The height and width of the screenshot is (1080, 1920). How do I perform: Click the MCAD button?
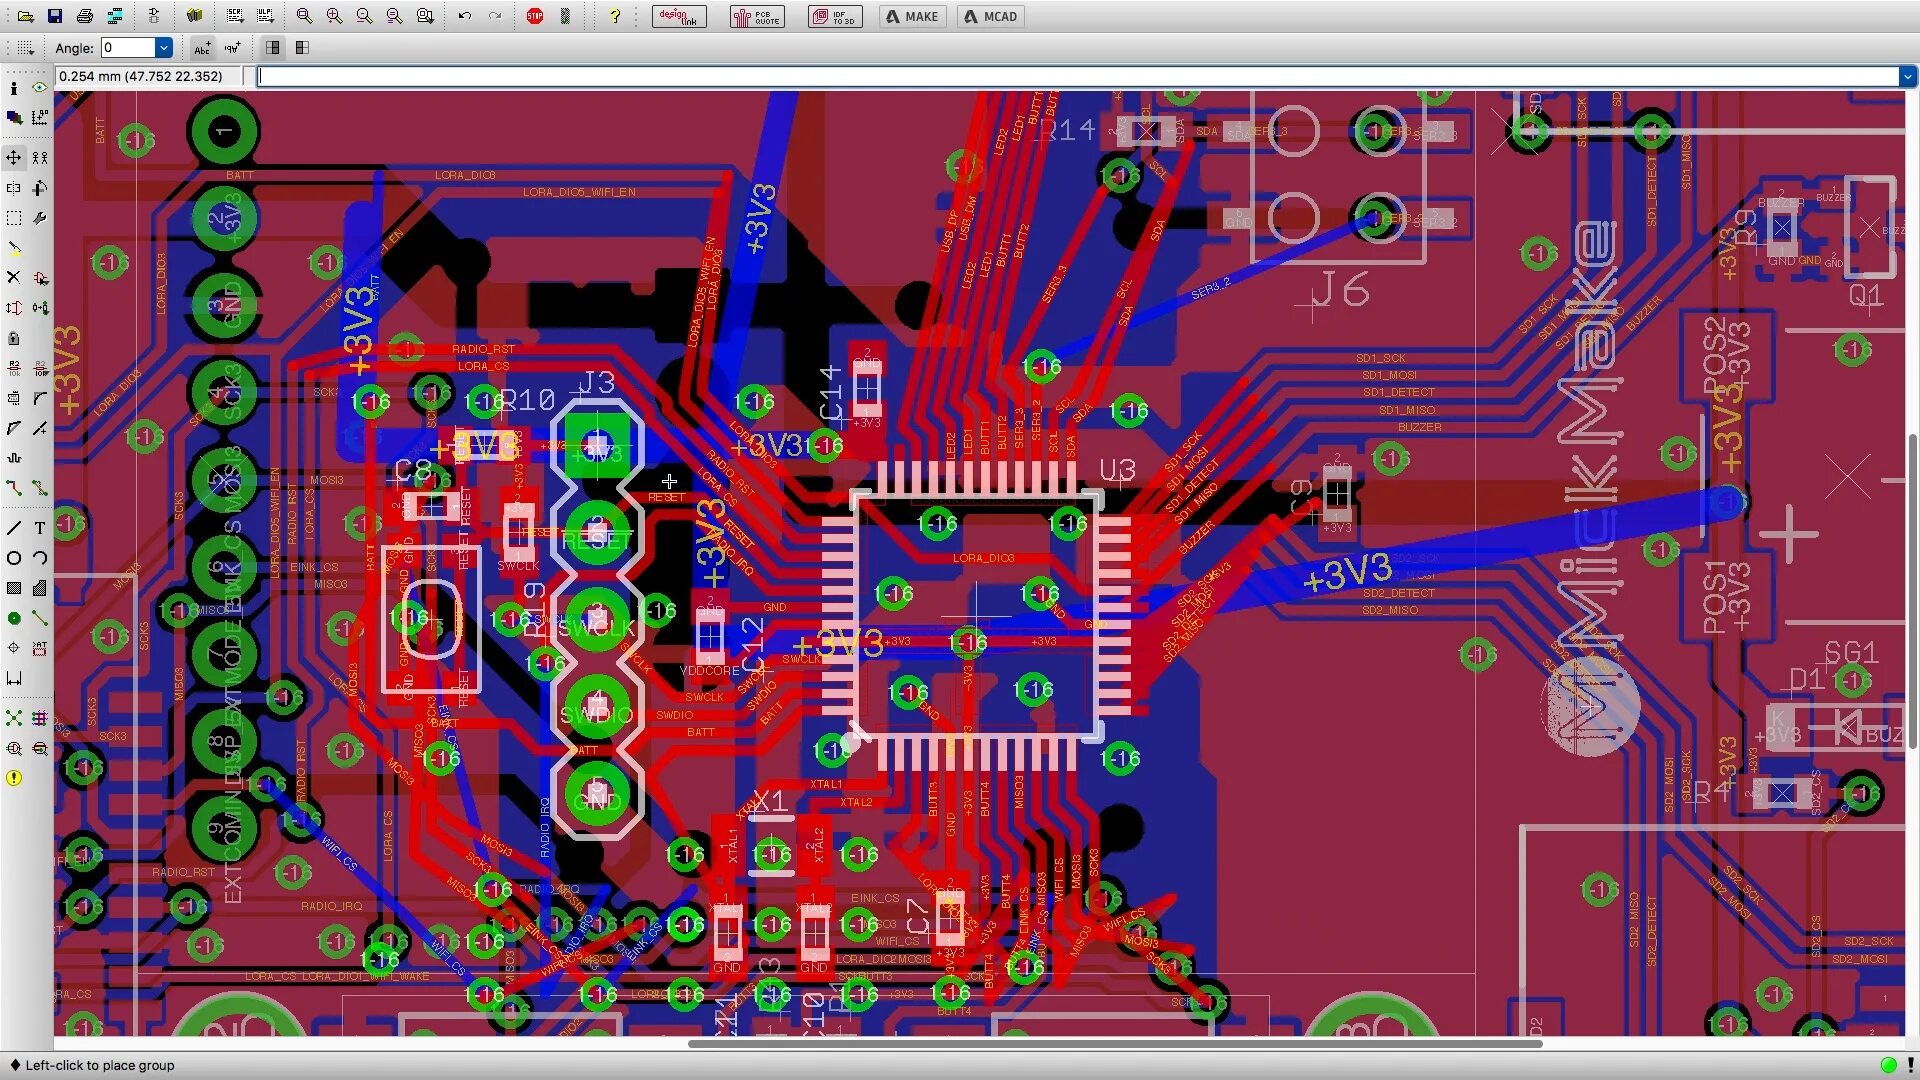pyautogui.click(x=990, y=16)
